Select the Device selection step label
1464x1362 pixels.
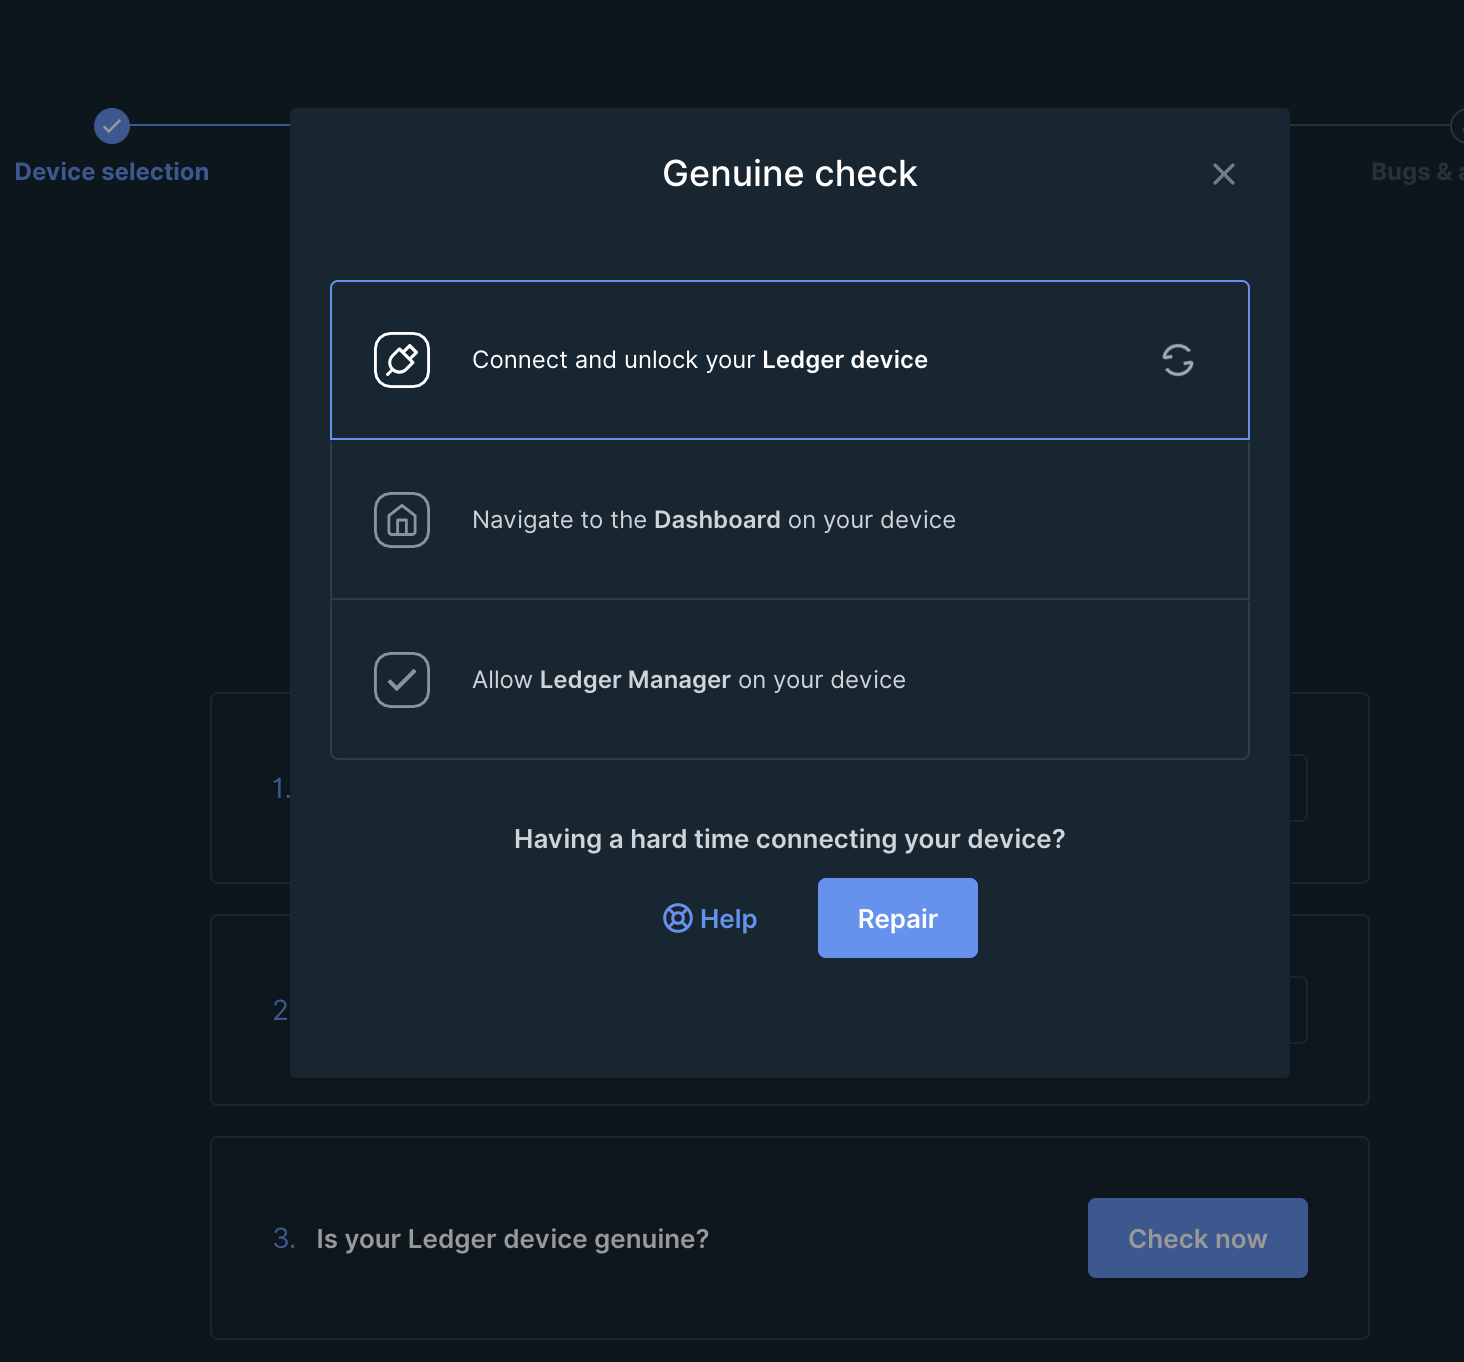112,172
